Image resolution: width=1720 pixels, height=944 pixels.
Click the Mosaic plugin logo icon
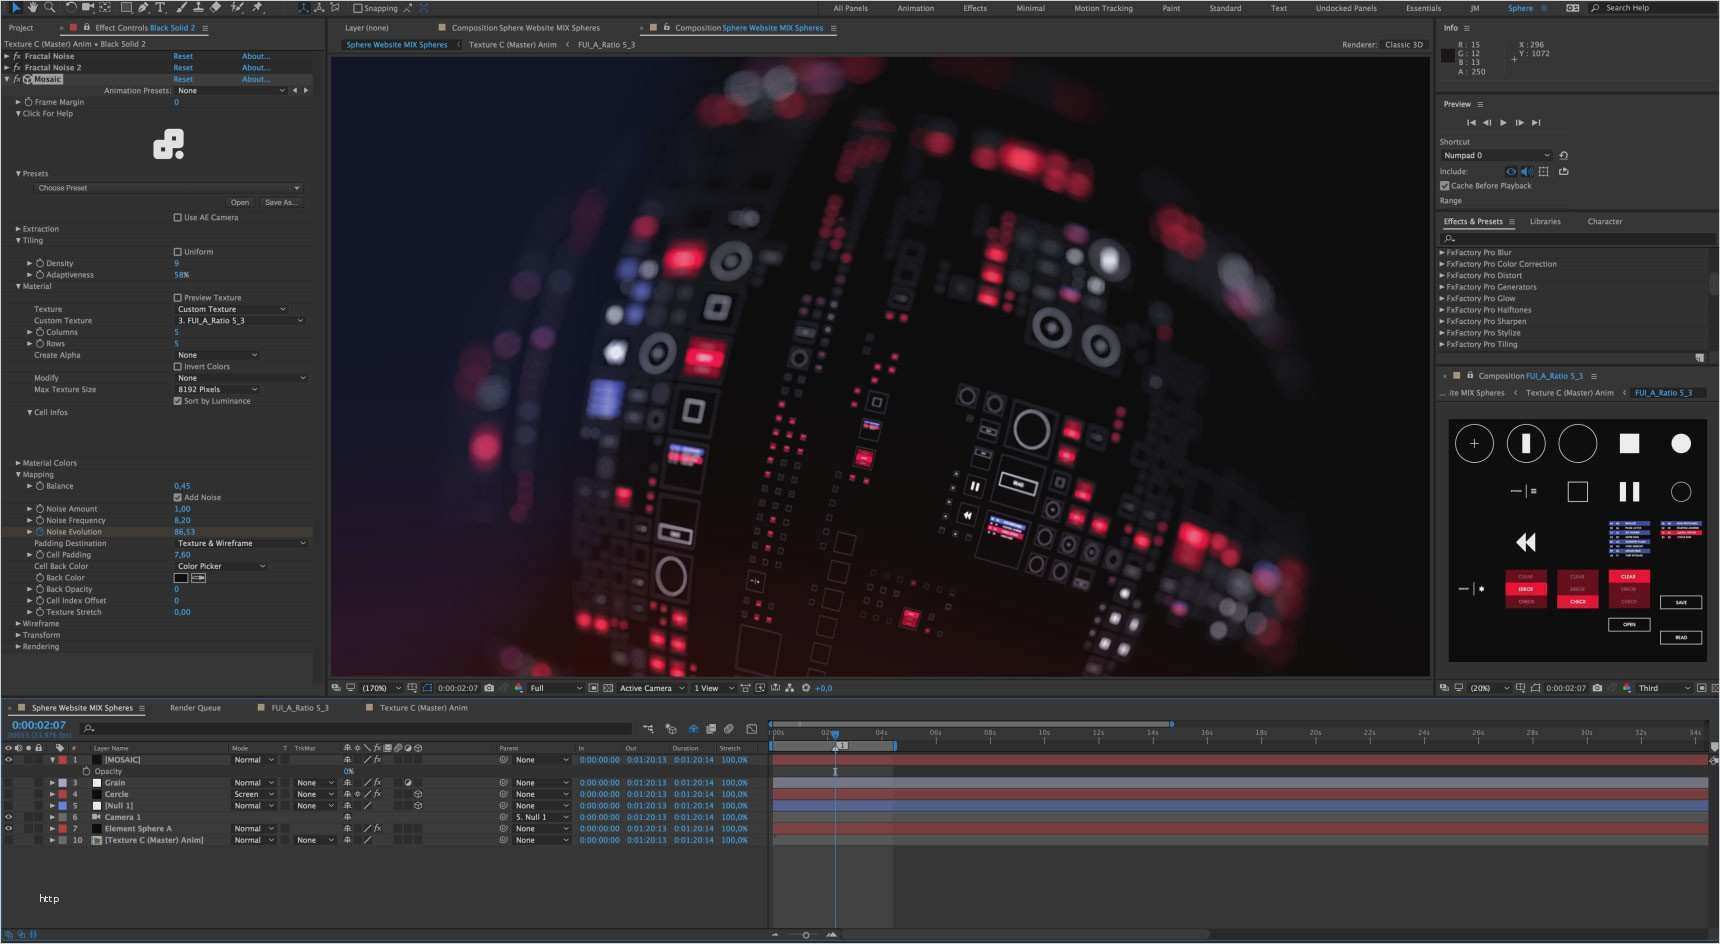pyautogui.click(x=168, y=145)
